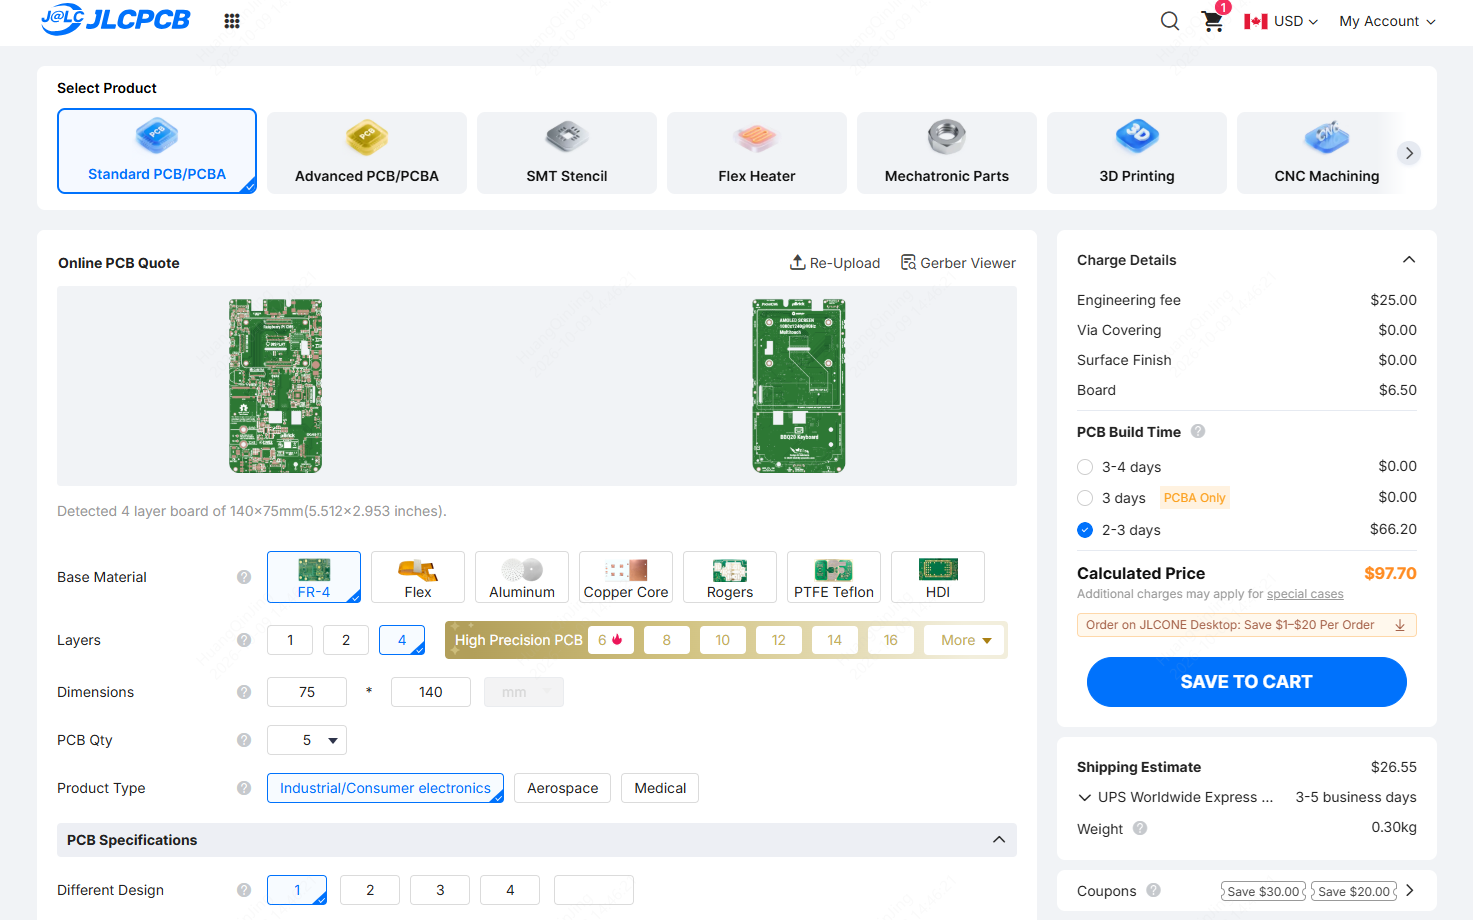Image resolution: width=1473 pixels, height=920 pixels.
Task: Select SMT Stencil product
Action: tap(567, 153)
